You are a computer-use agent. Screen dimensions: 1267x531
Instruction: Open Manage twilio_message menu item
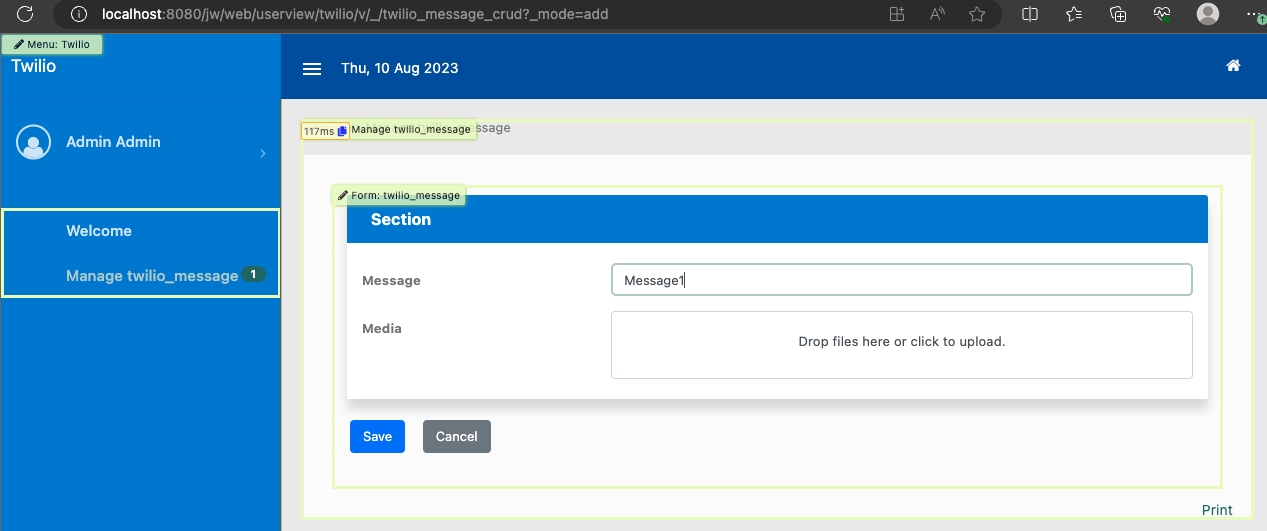click(152, 276)
